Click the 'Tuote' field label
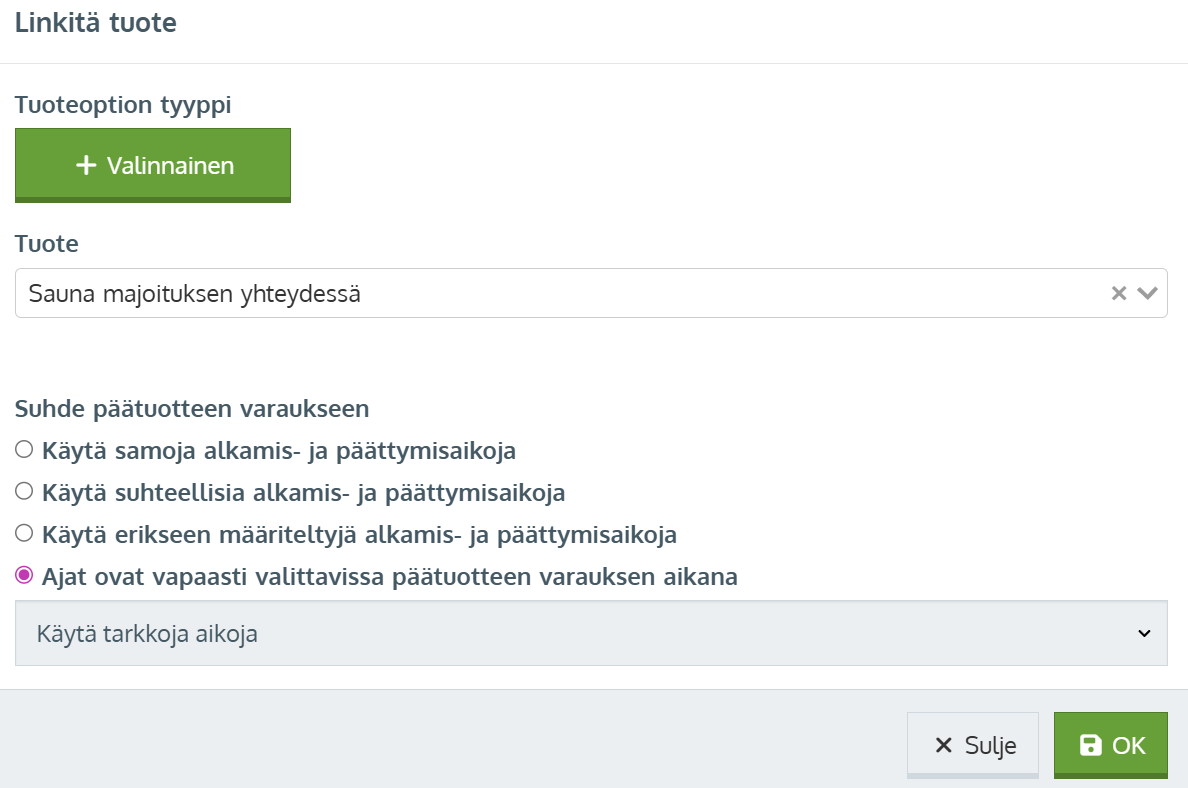The image size is (1188, 788). (47, 244)
